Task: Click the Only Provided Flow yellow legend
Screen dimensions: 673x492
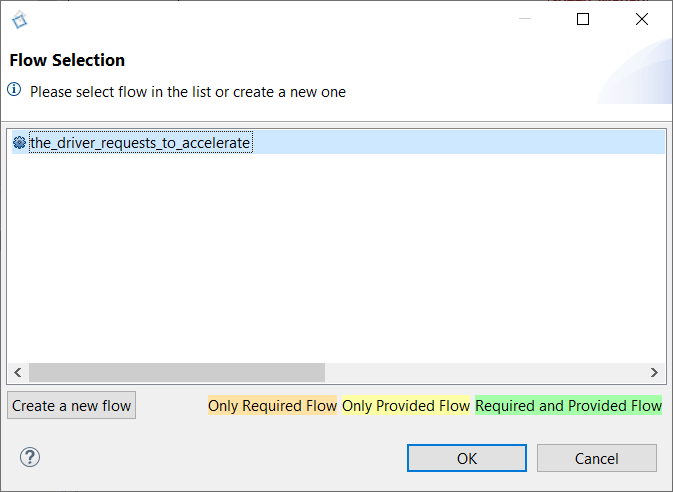Action: tap(406, 405)
